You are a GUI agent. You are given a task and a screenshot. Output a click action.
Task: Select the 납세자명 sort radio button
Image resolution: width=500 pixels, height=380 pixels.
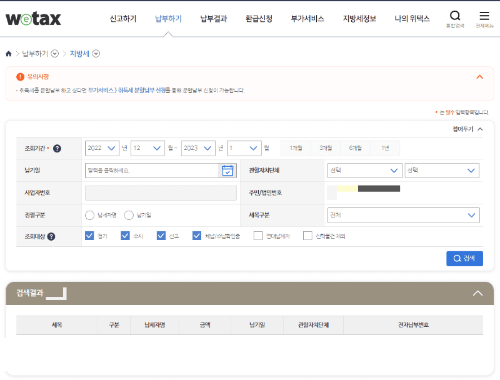click(90, 215)
